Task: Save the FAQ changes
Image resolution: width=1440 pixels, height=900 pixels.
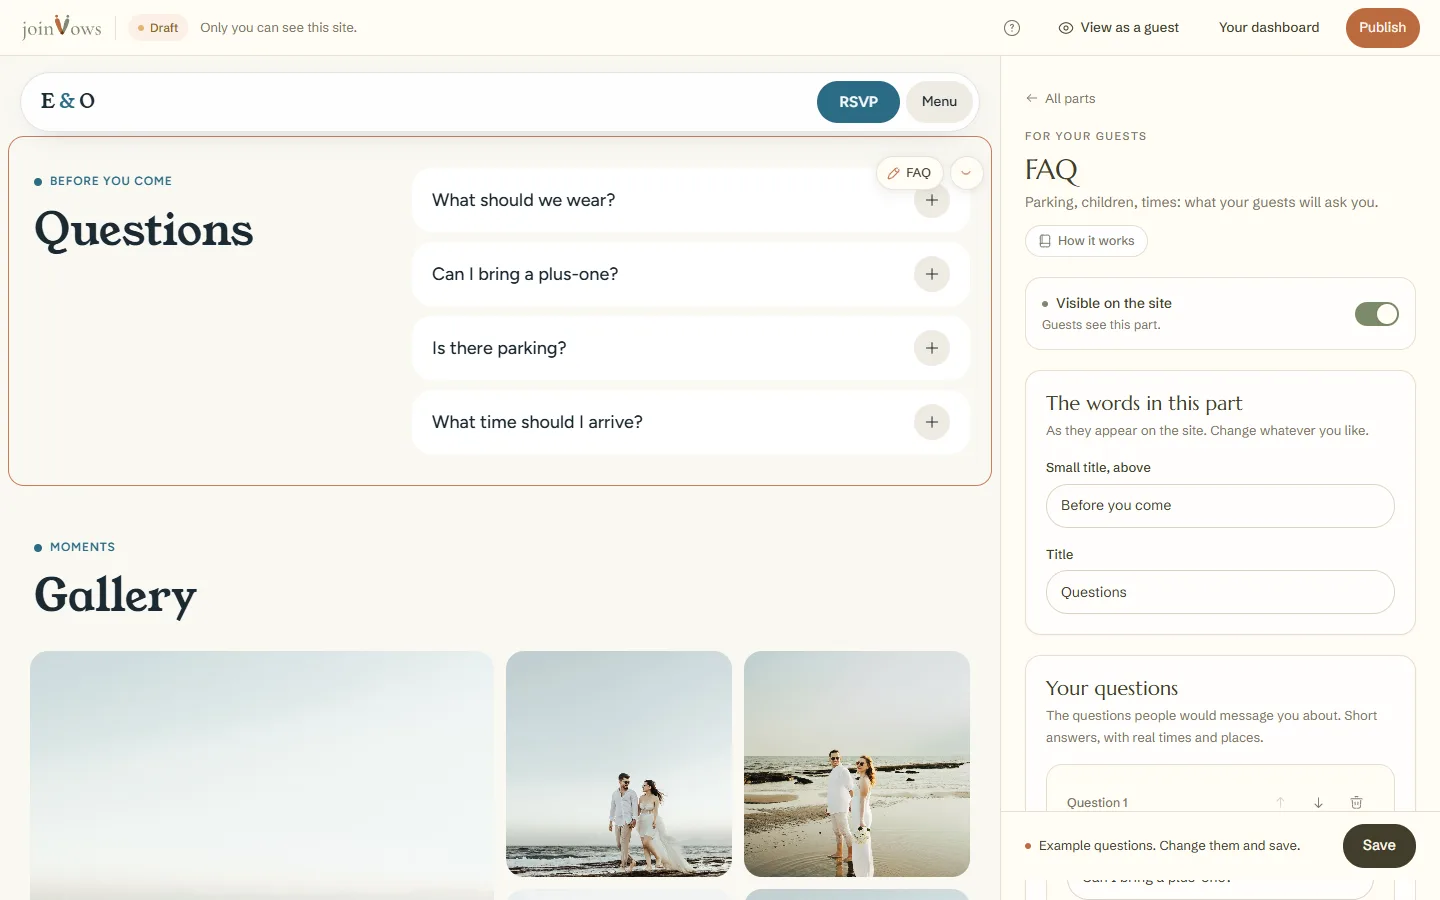Action: pos(1379,846)
